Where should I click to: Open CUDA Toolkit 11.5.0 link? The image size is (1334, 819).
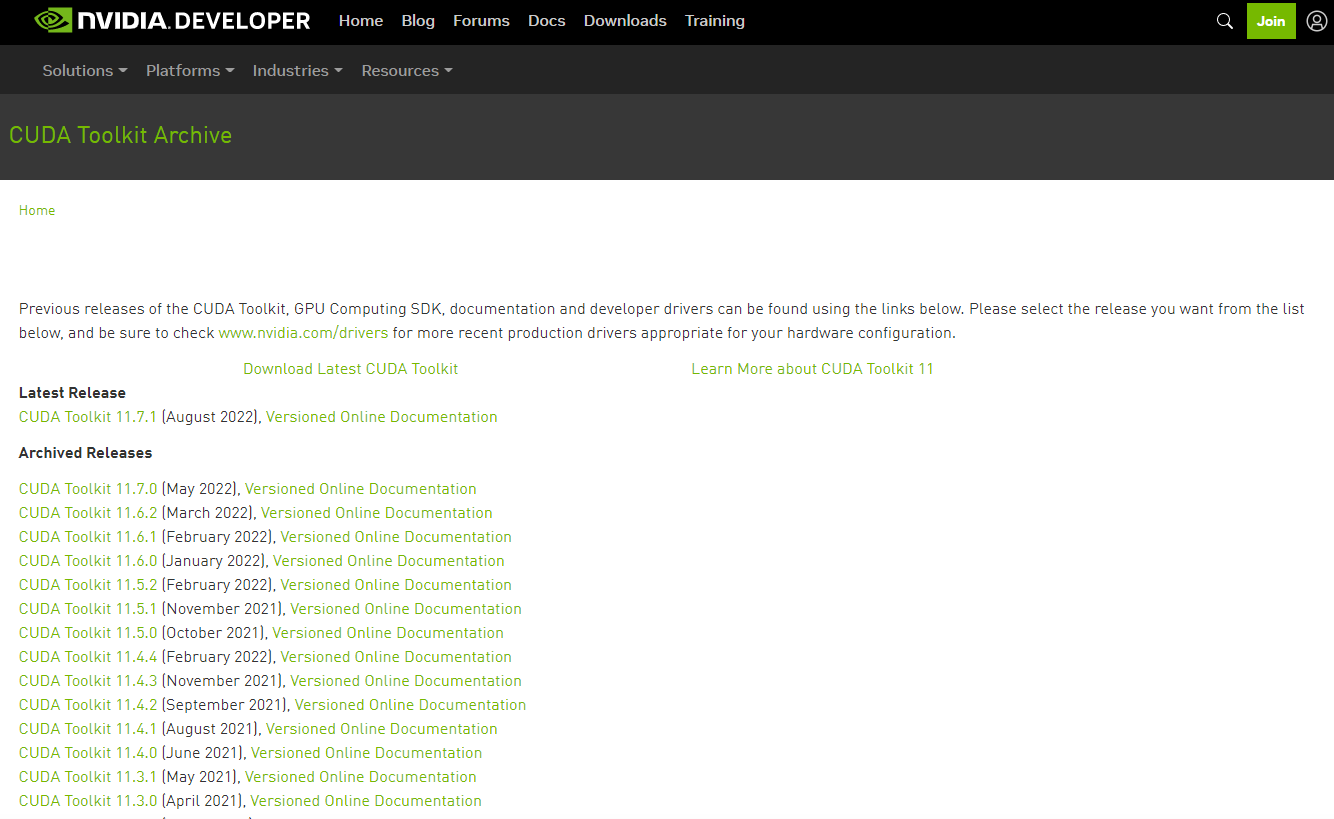pyautogui.click(x=88, y=633)
